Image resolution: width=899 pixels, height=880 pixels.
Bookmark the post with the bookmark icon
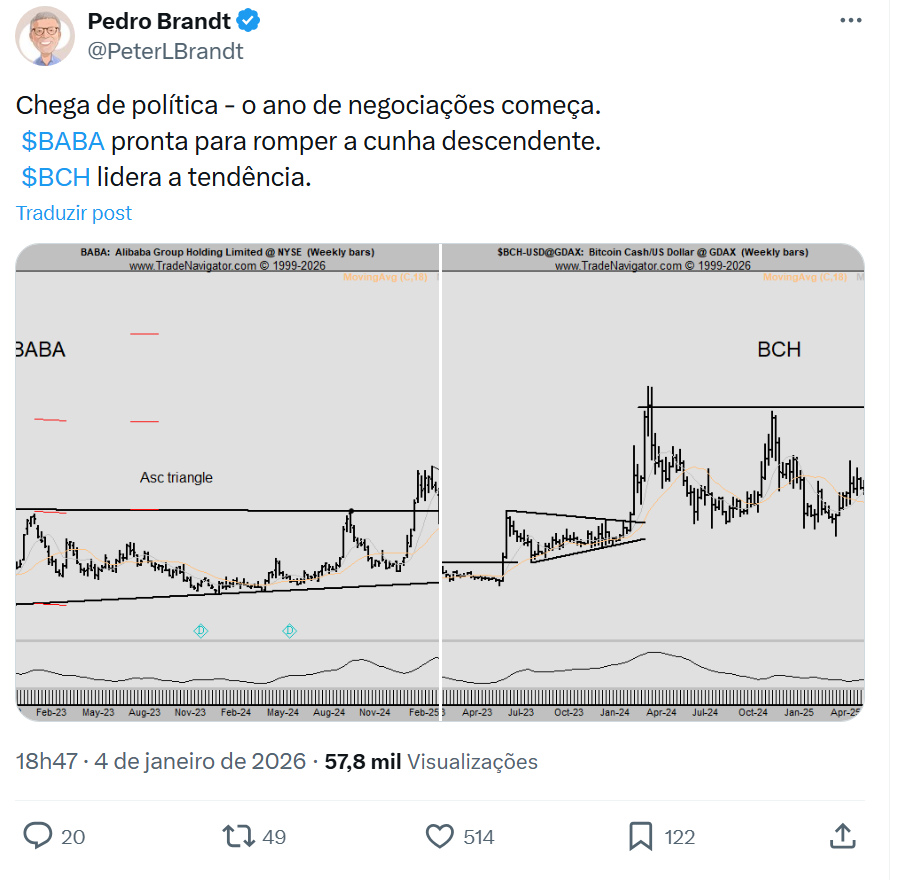(x=641, y=836)
